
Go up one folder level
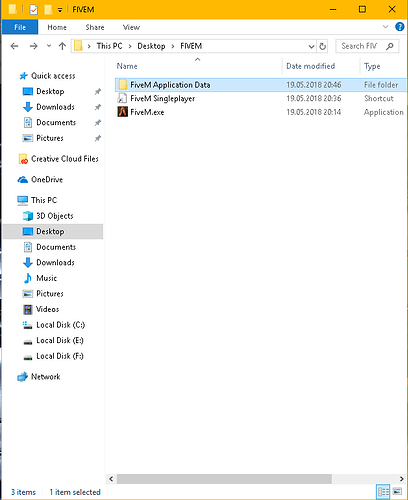(x=62, y=46)
